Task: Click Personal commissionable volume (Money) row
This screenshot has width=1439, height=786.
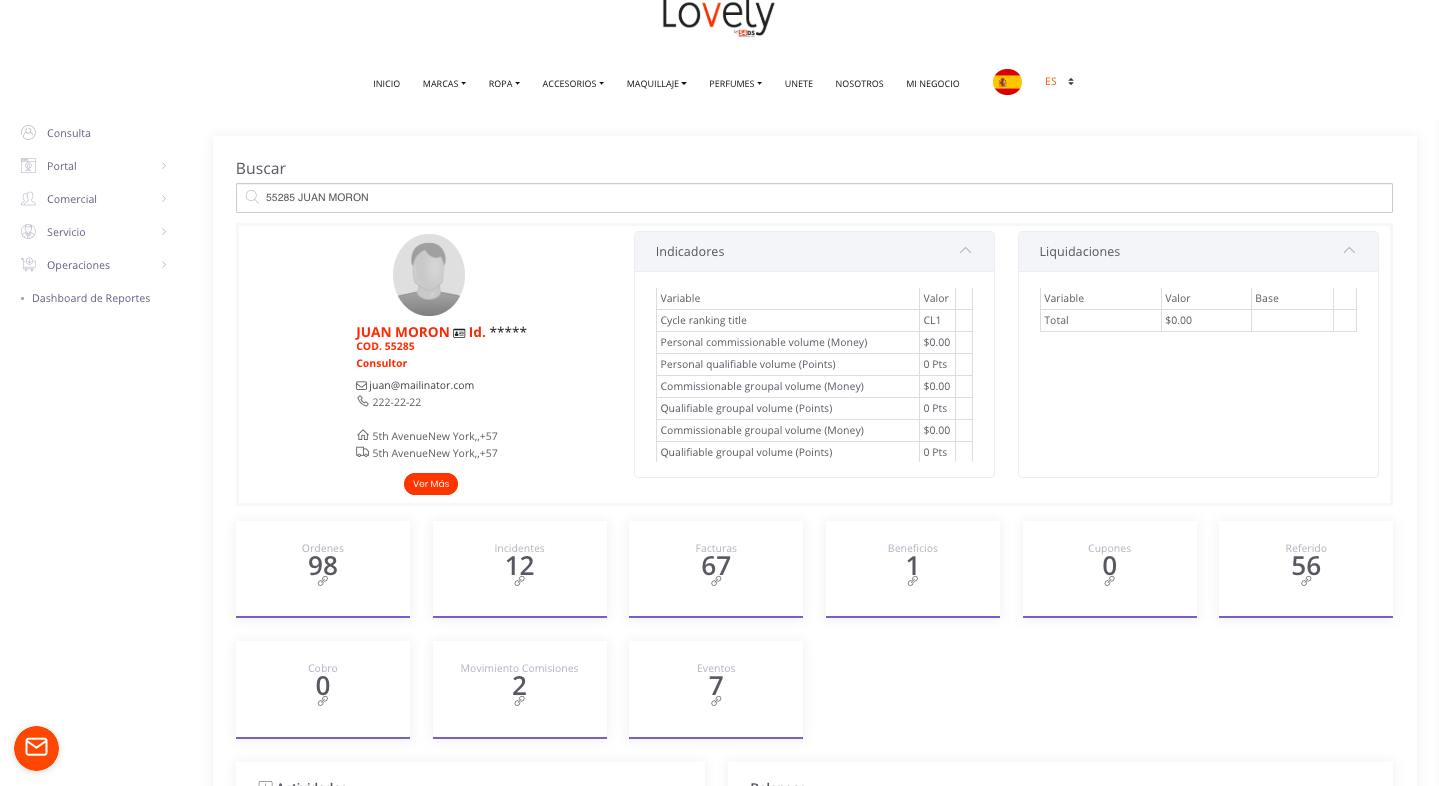Action: [814, 342]
